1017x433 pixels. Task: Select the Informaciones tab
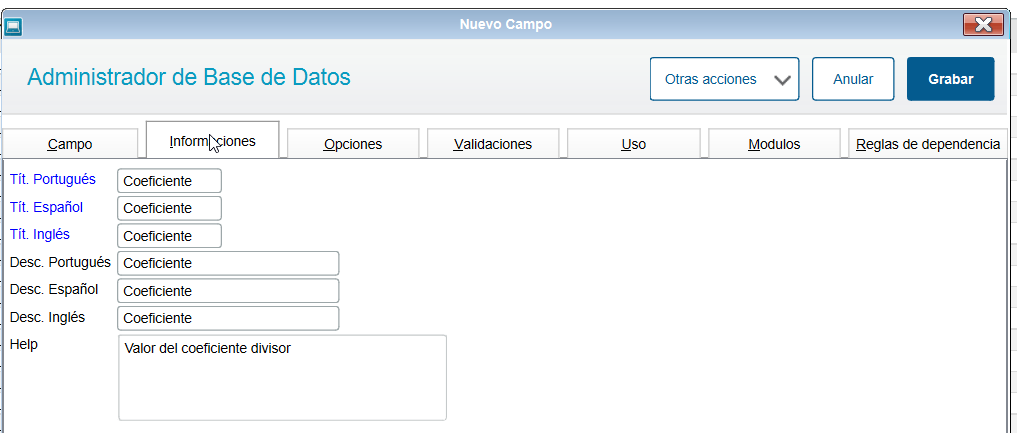[x=213, y=140]
